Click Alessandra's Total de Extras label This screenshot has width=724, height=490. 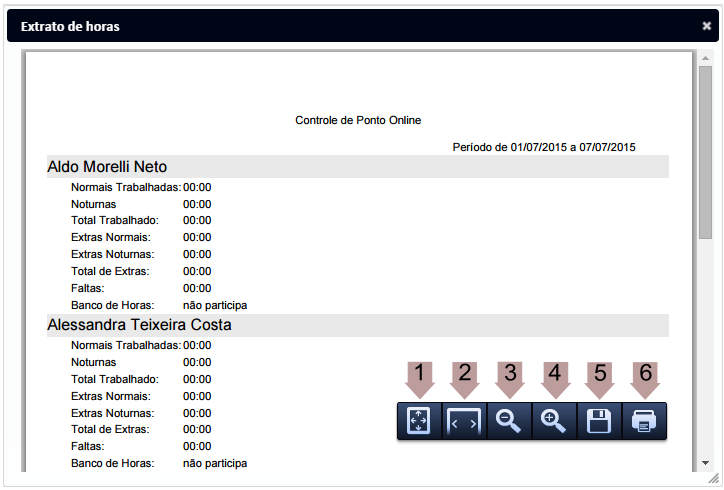point(110,429)
